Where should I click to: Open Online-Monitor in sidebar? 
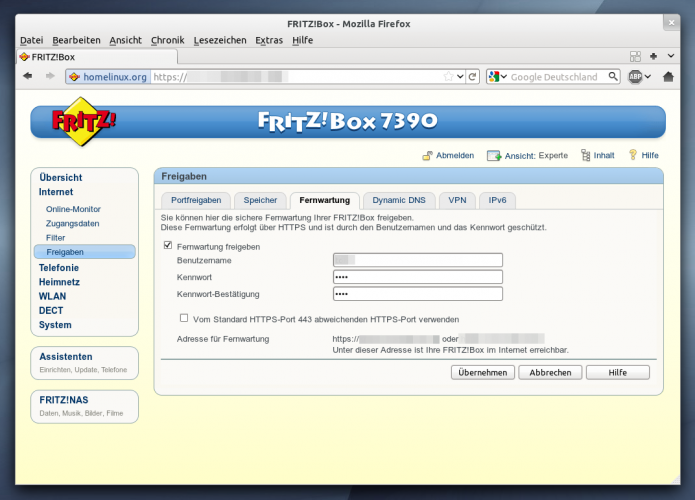pyautogui.click(x=73, y=209)
